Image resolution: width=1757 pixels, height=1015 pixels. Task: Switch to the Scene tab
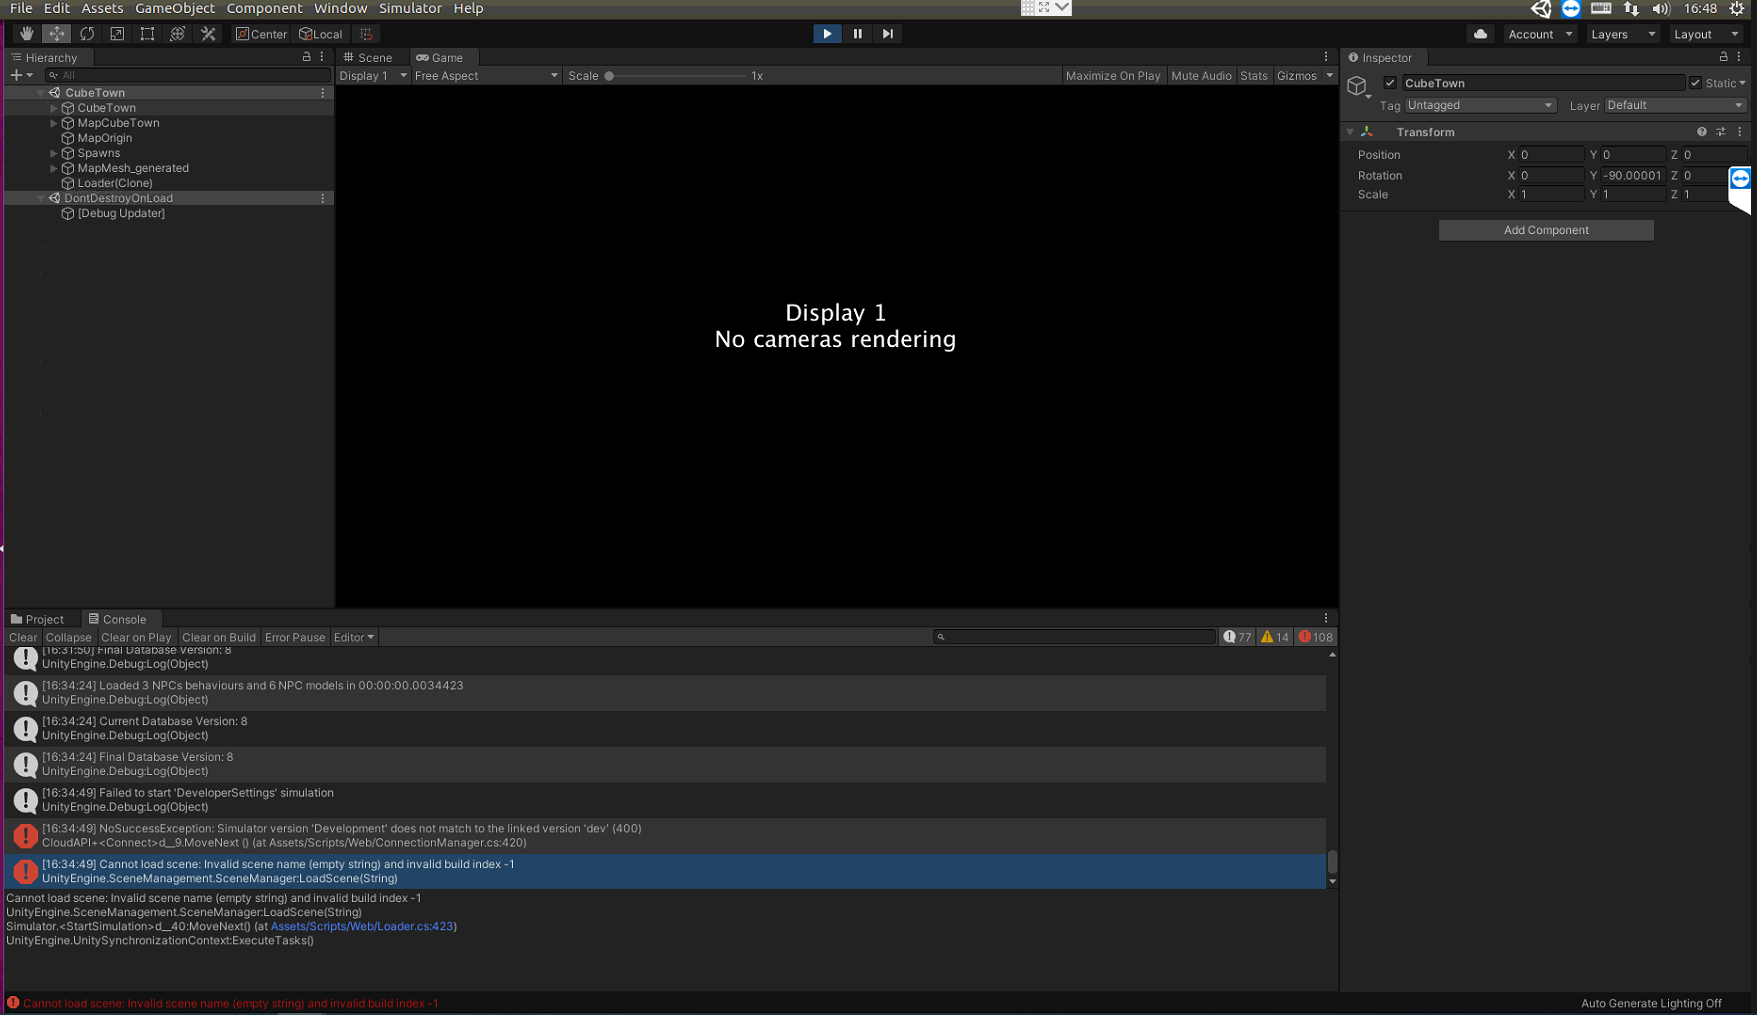372,57
